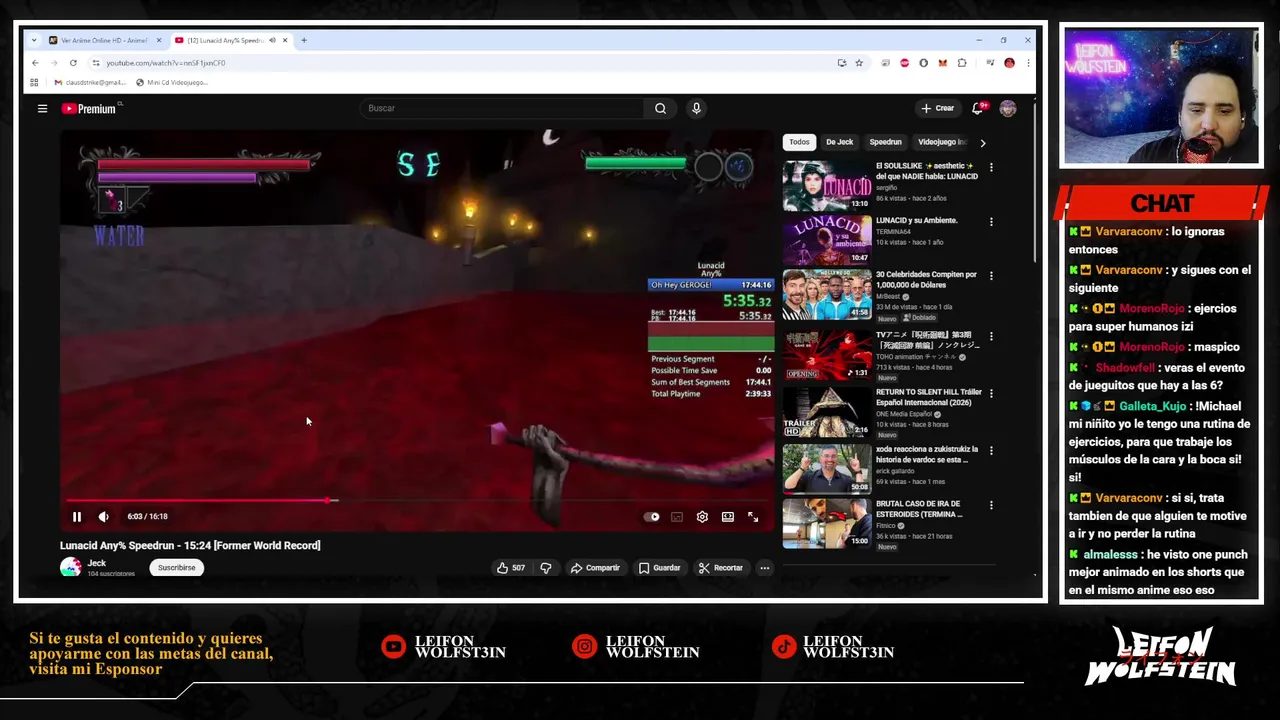The width and height of the screenshot is (1280, 720).
Task: Go back with the browser back arrow
Action: pos(35,62)
